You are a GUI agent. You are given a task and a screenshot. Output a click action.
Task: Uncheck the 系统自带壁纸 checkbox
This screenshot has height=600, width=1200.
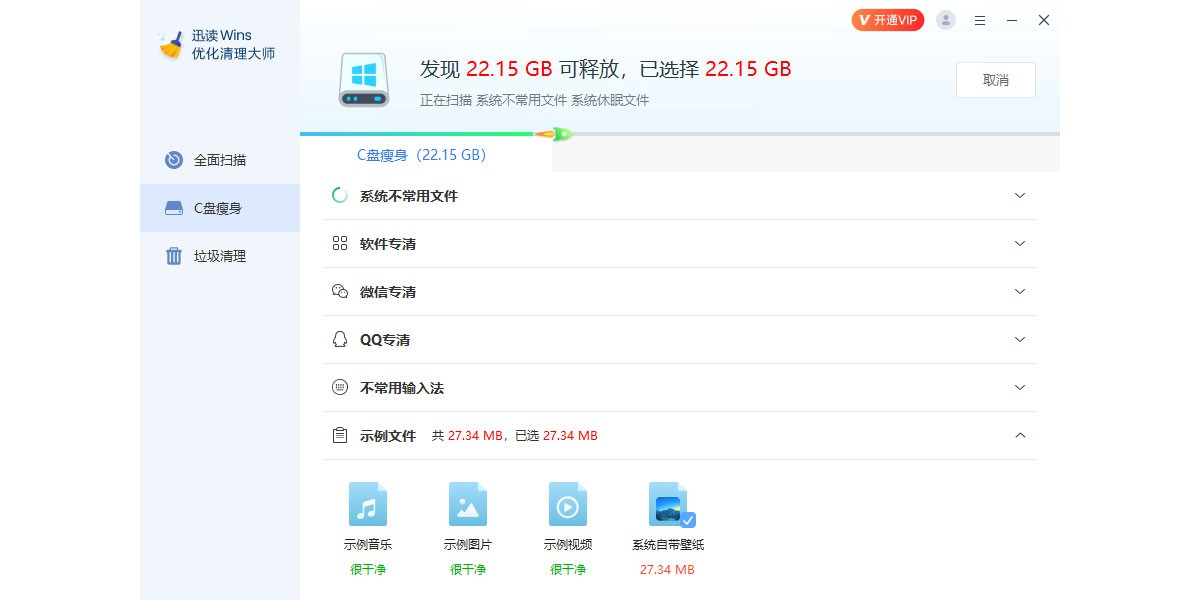688,520
